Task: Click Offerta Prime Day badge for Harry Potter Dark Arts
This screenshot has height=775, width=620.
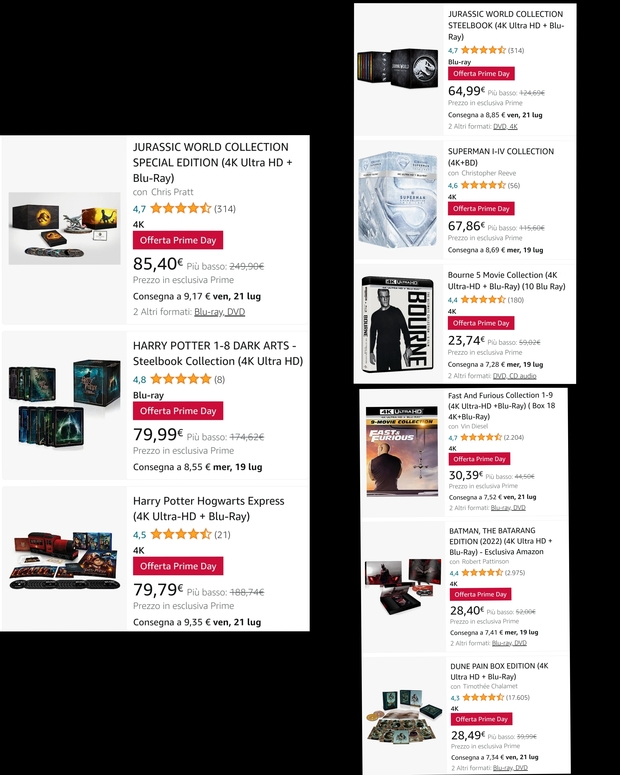Action: (178, 411)
